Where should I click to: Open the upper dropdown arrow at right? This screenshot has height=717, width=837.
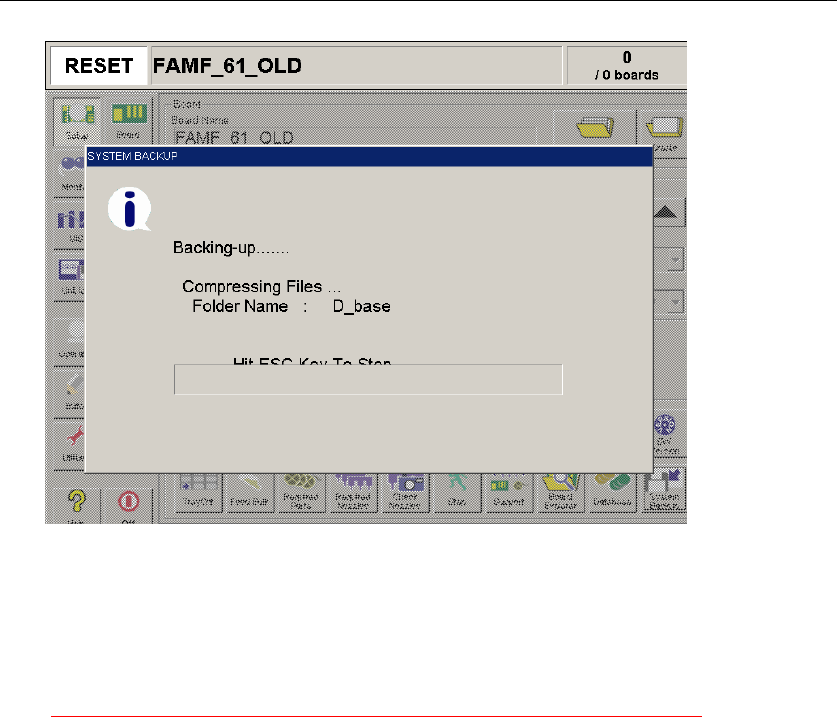[x=675, y=260]
